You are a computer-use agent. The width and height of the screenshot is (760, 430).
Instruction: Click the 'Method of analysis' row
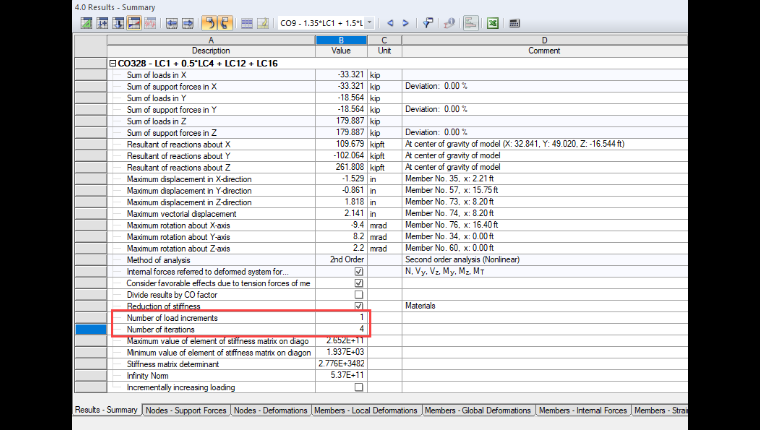[380, 260]
